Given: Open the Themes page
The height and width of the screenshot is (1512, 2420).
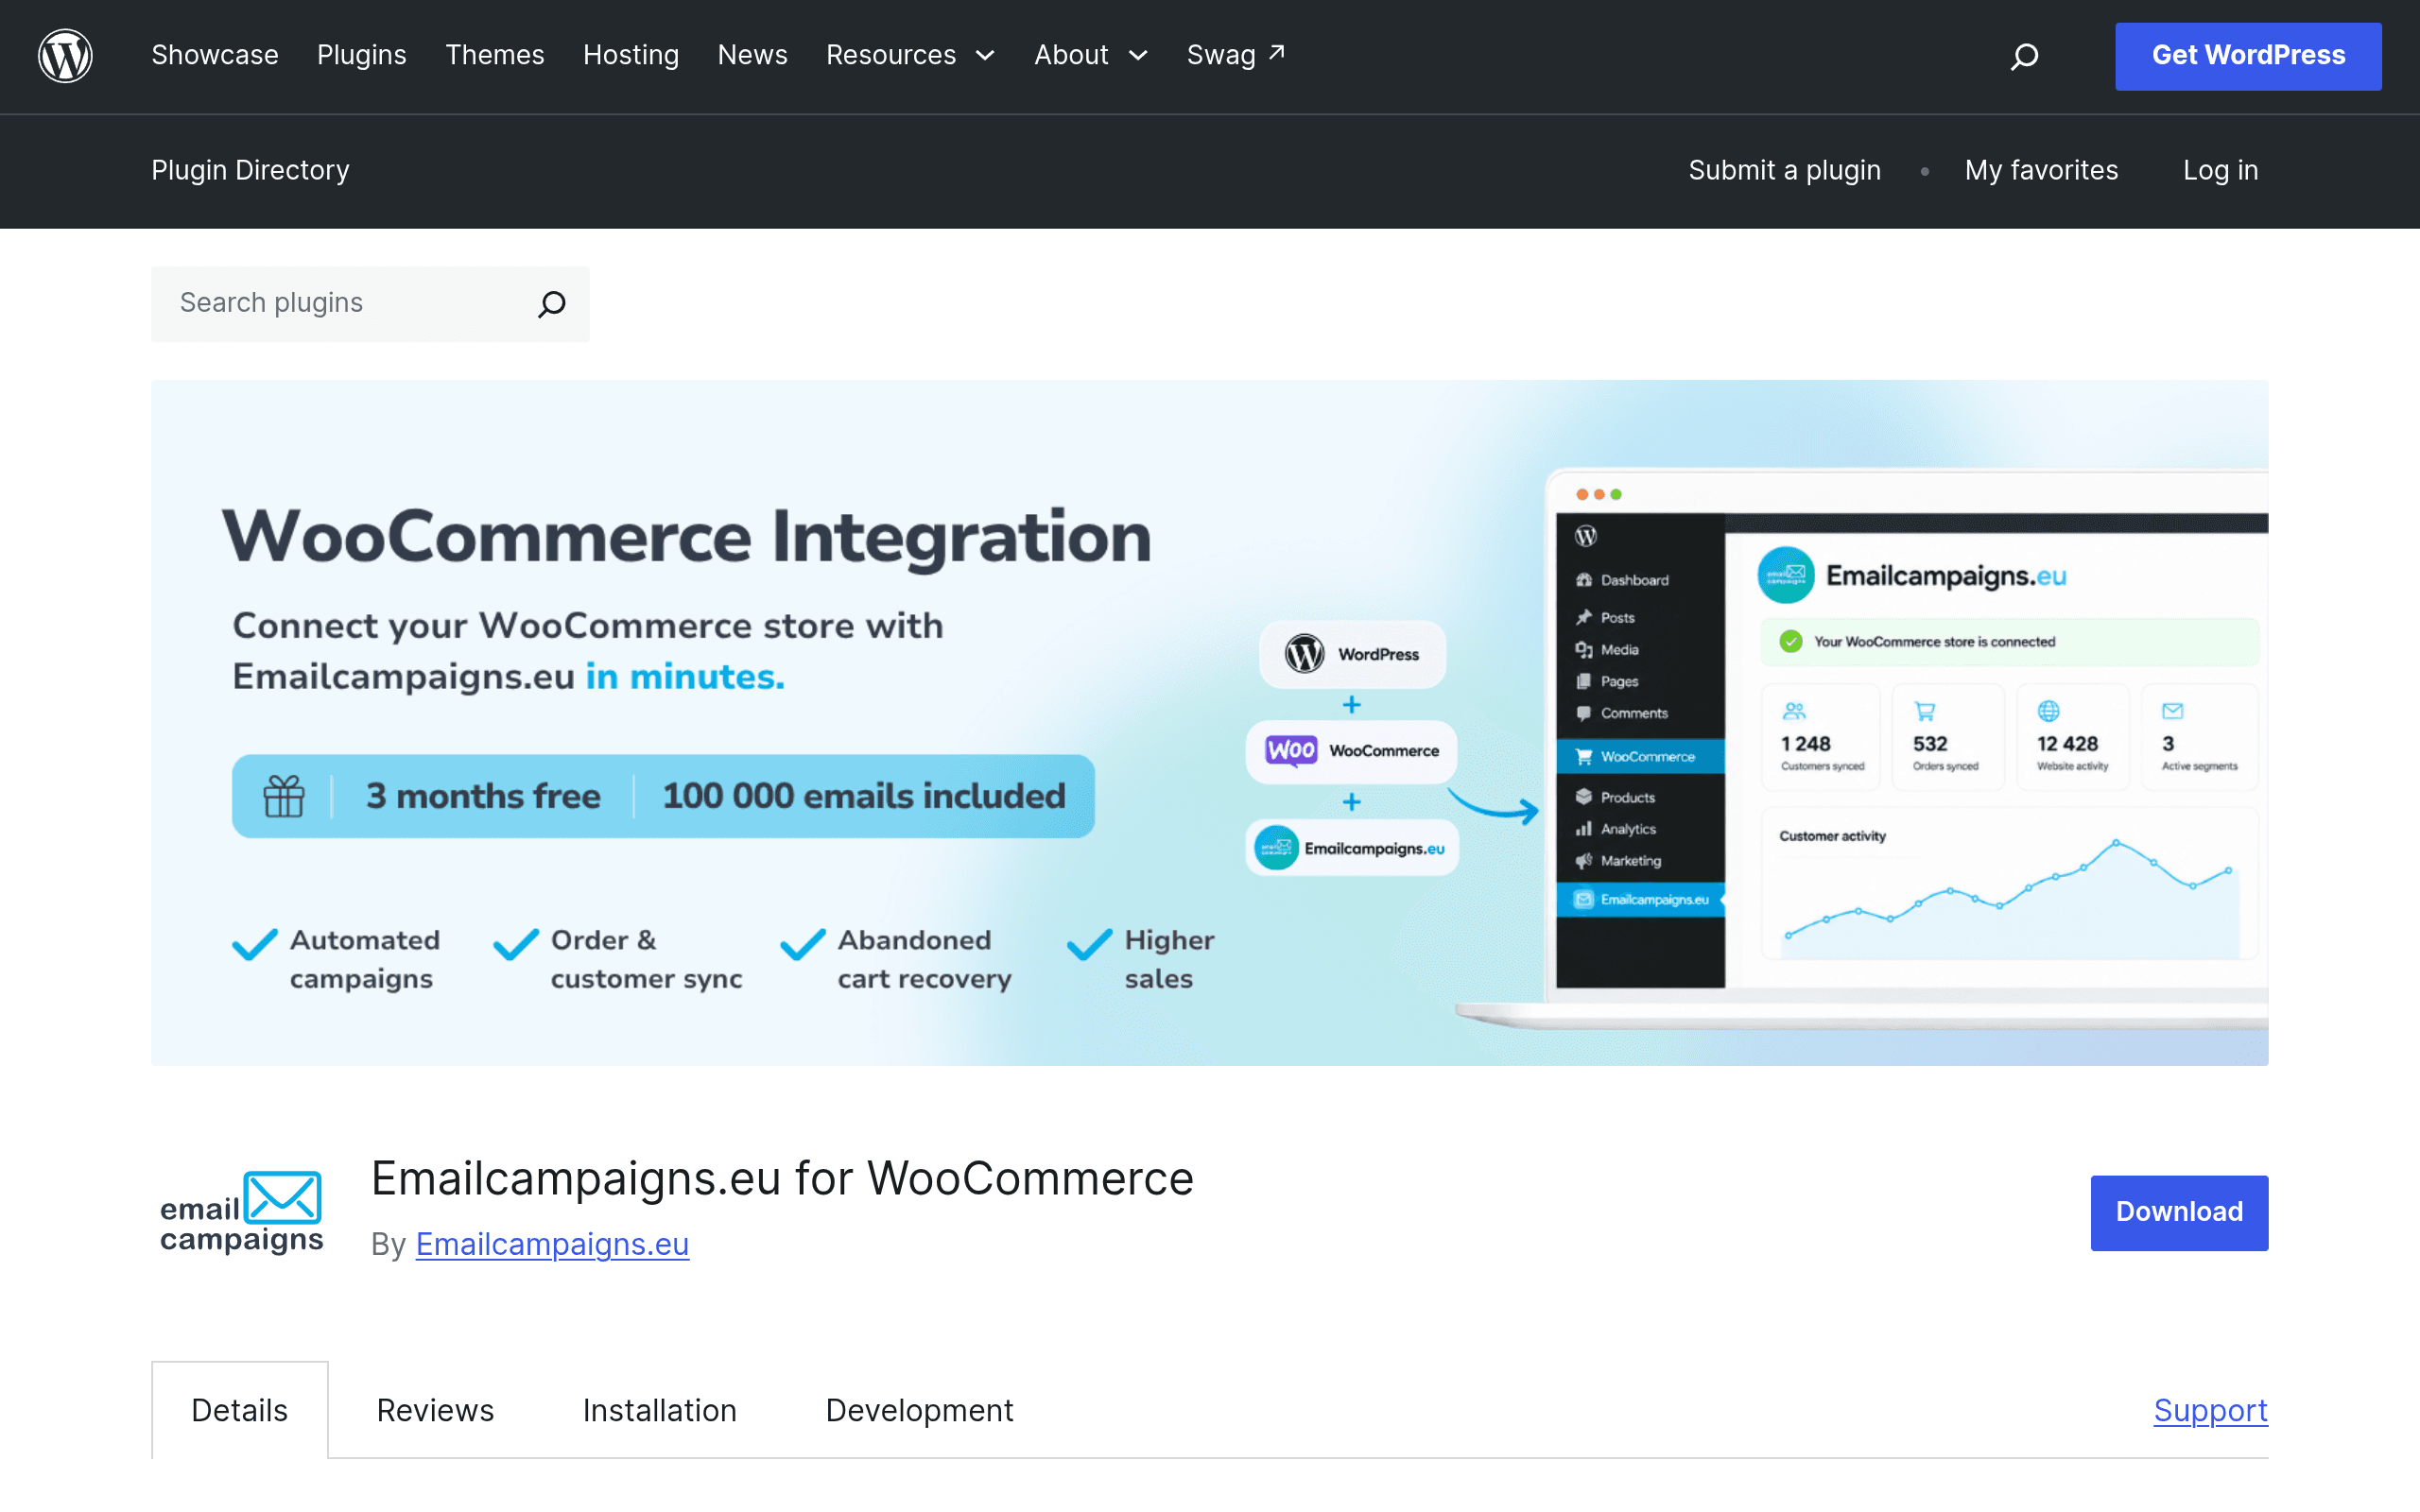Looking at the screenshot, I should pos(495,55).
